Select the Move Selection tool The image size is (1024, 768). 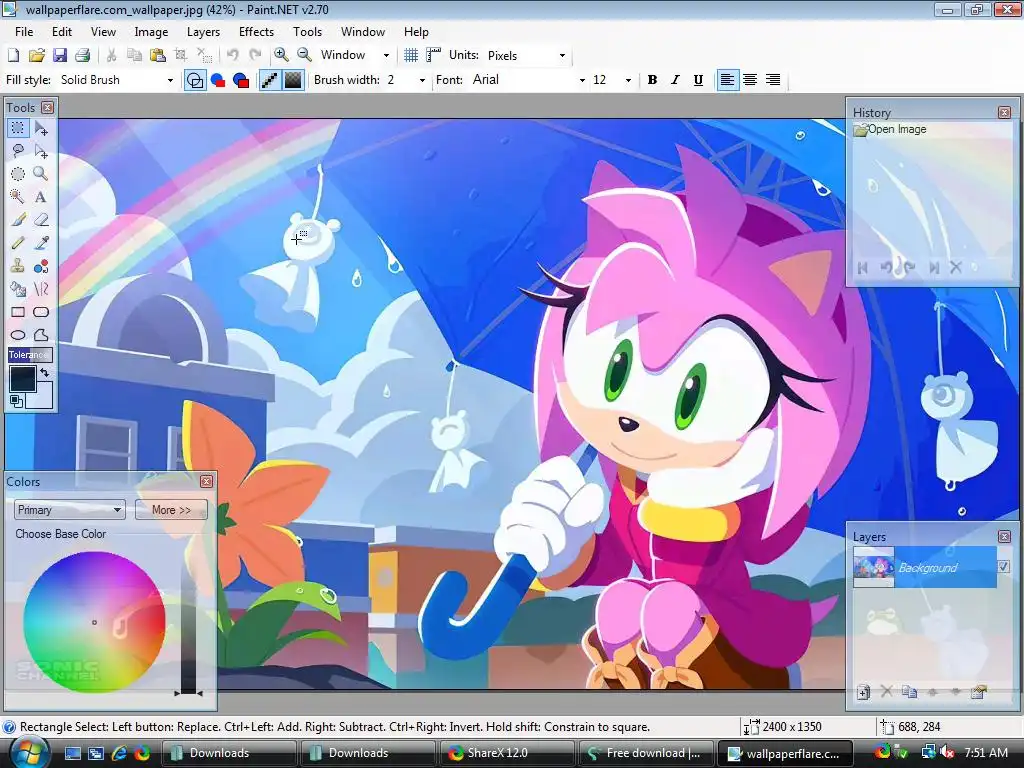41,151
